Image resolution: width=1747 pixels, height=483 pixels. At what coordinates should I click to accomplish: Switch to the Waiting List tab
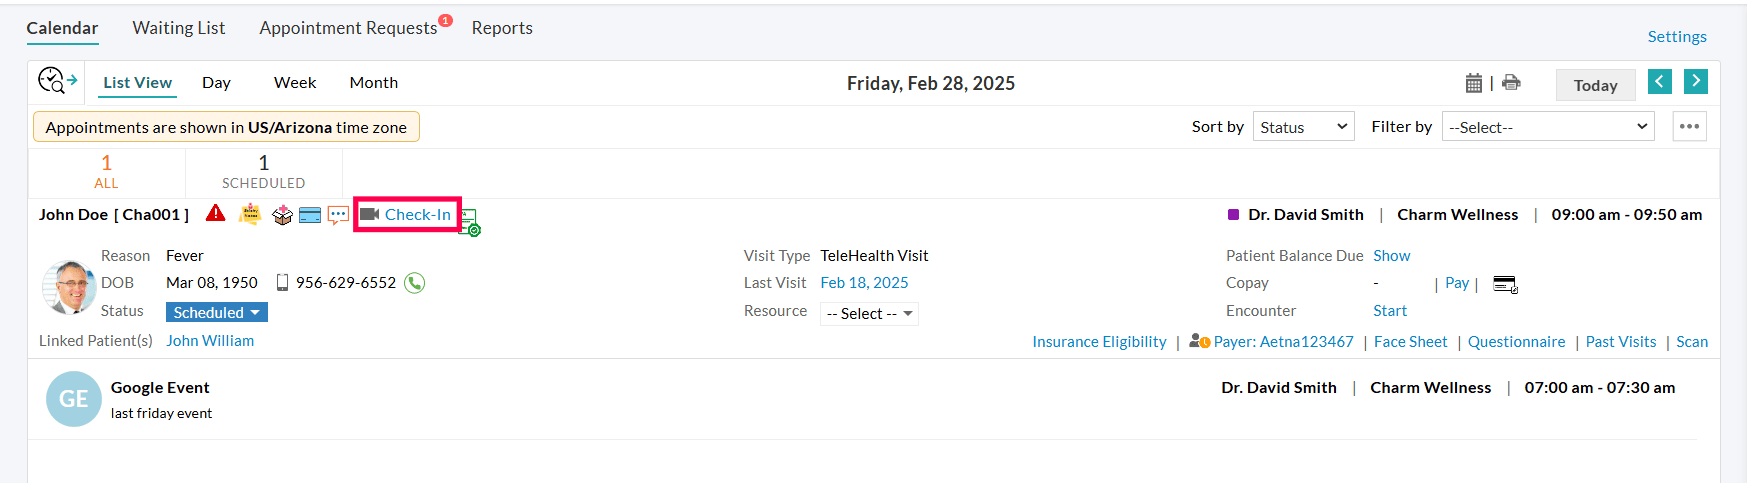[178, 28]
